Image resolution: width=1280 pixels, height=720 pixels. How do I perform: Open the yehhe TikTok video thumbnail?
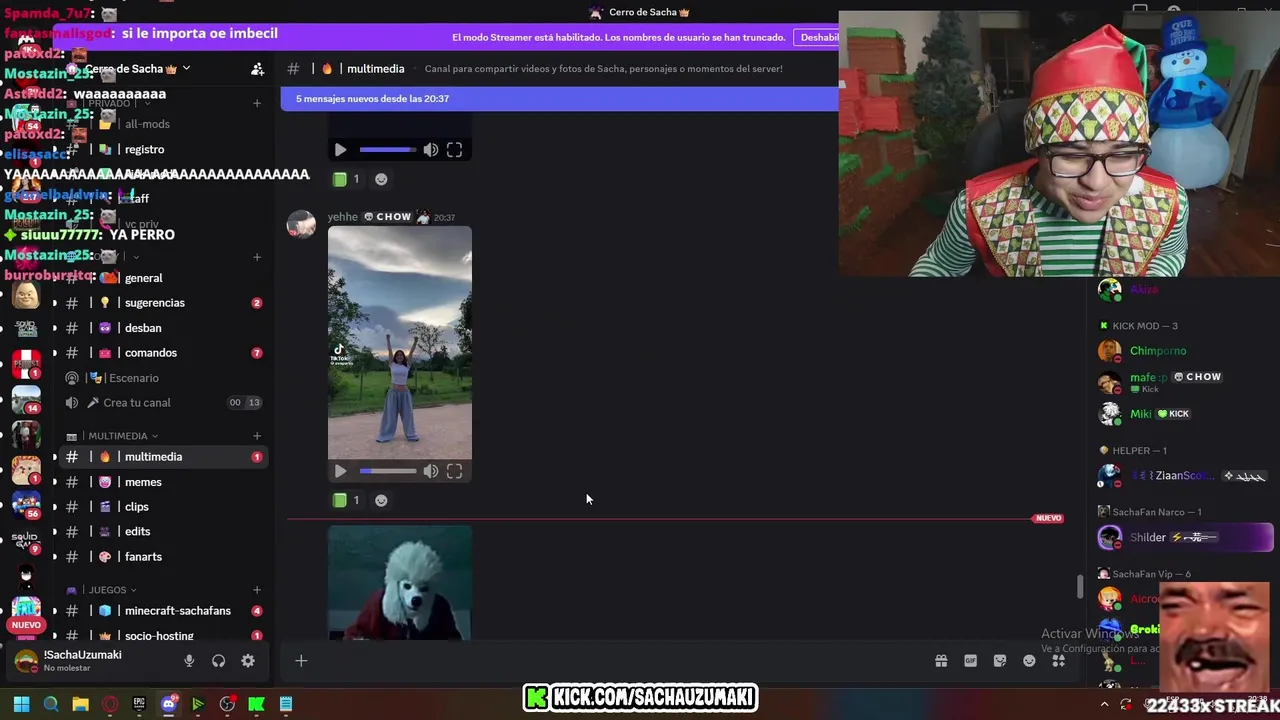click(400, 342)
